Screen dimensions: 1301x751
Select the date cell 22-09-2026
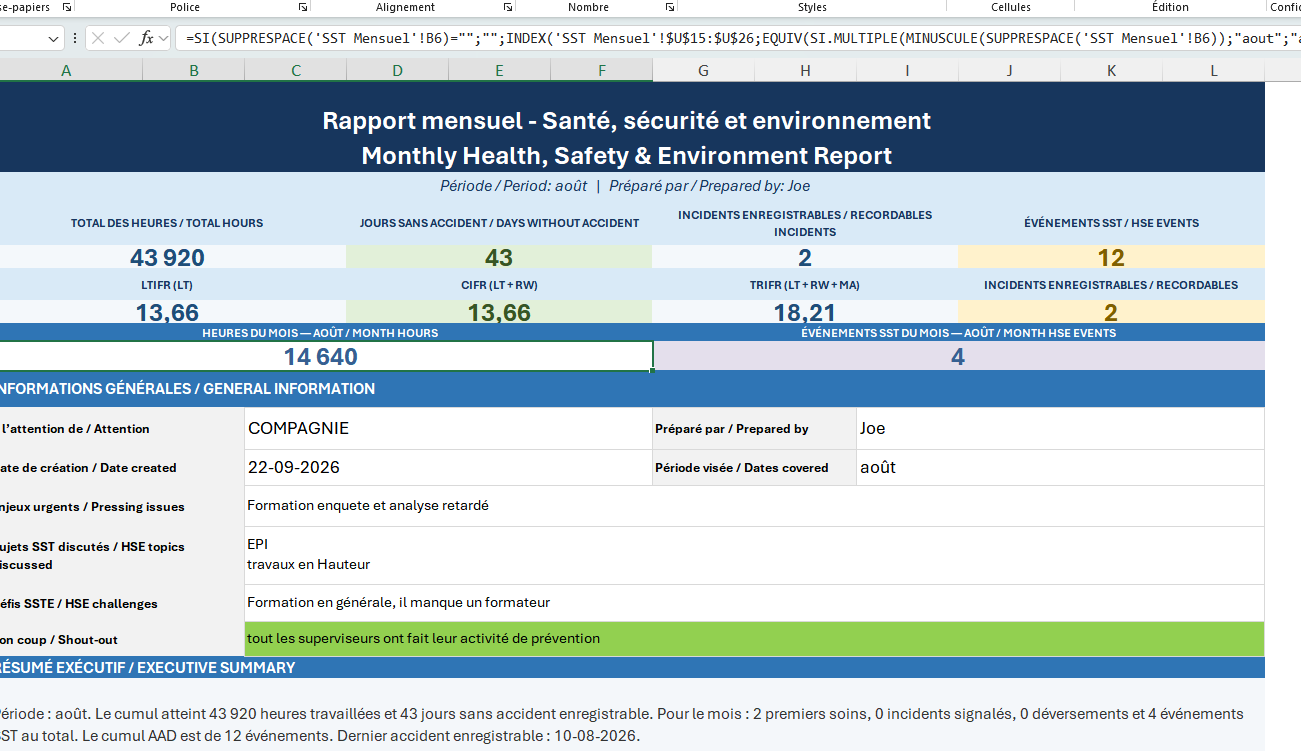pyautogui.click(x=448, y=467)
